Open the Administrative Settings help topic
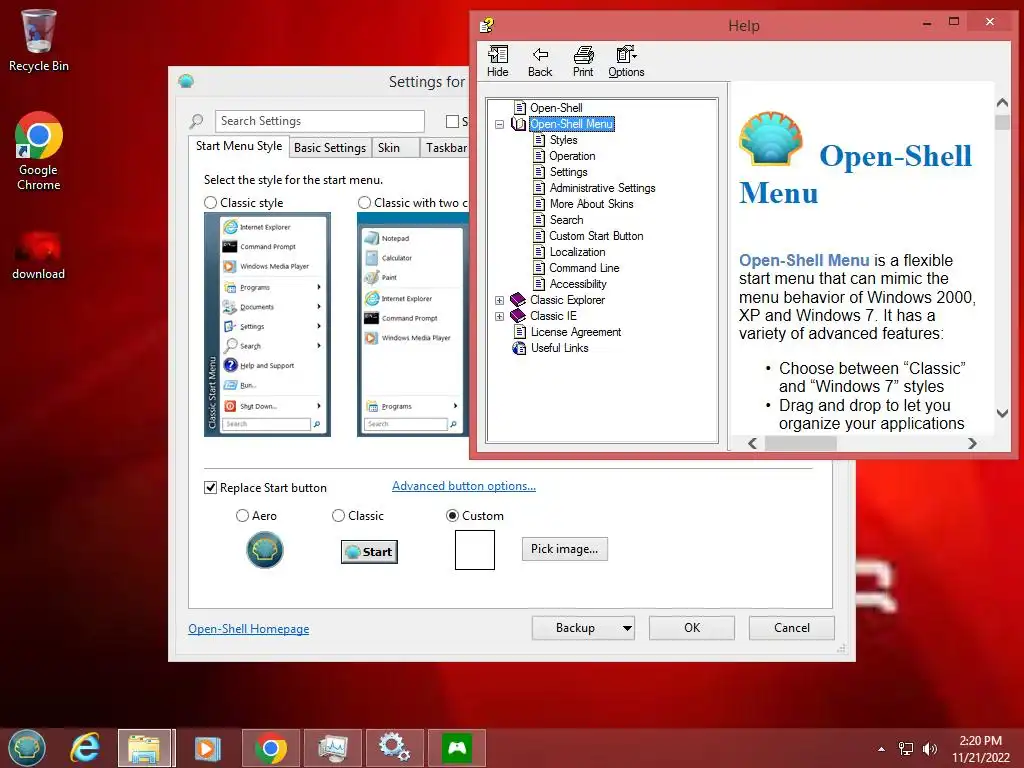 coord(602,188)
